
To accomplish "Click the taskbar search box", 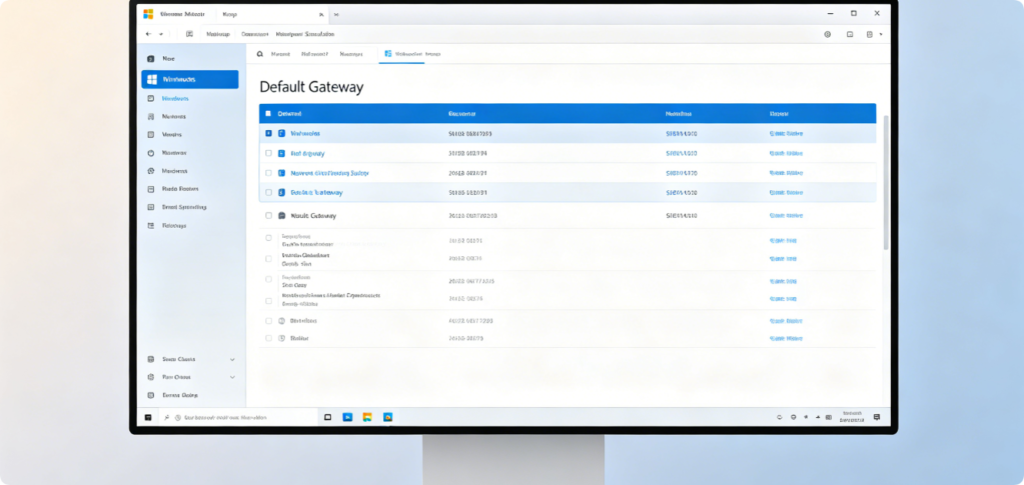I will point(238,417).
